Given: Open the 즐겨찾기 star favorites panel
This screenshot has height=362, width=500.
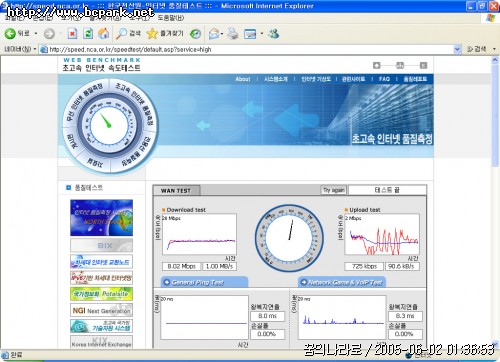Looking at the screenshot, I should [165, 33].
